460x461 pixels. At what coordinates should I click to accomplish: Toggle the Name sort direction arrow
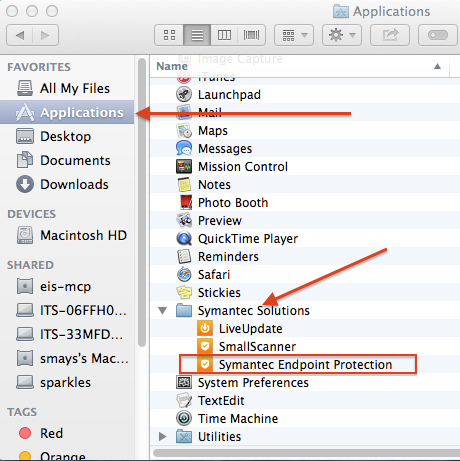coord(437,66)
